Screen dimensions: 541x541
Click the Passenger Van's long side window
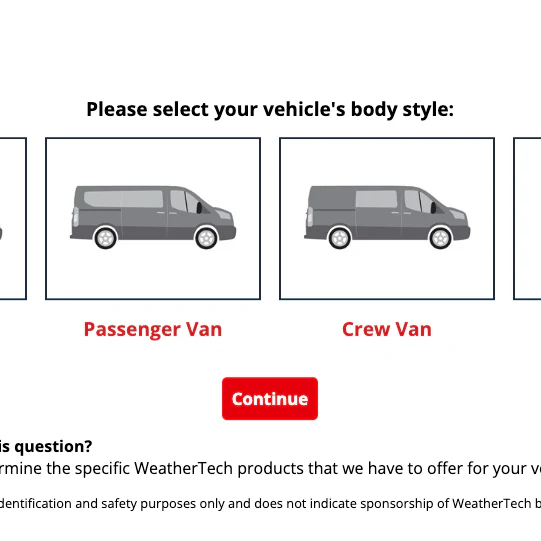pyautogui.click(x=124, y=199)
